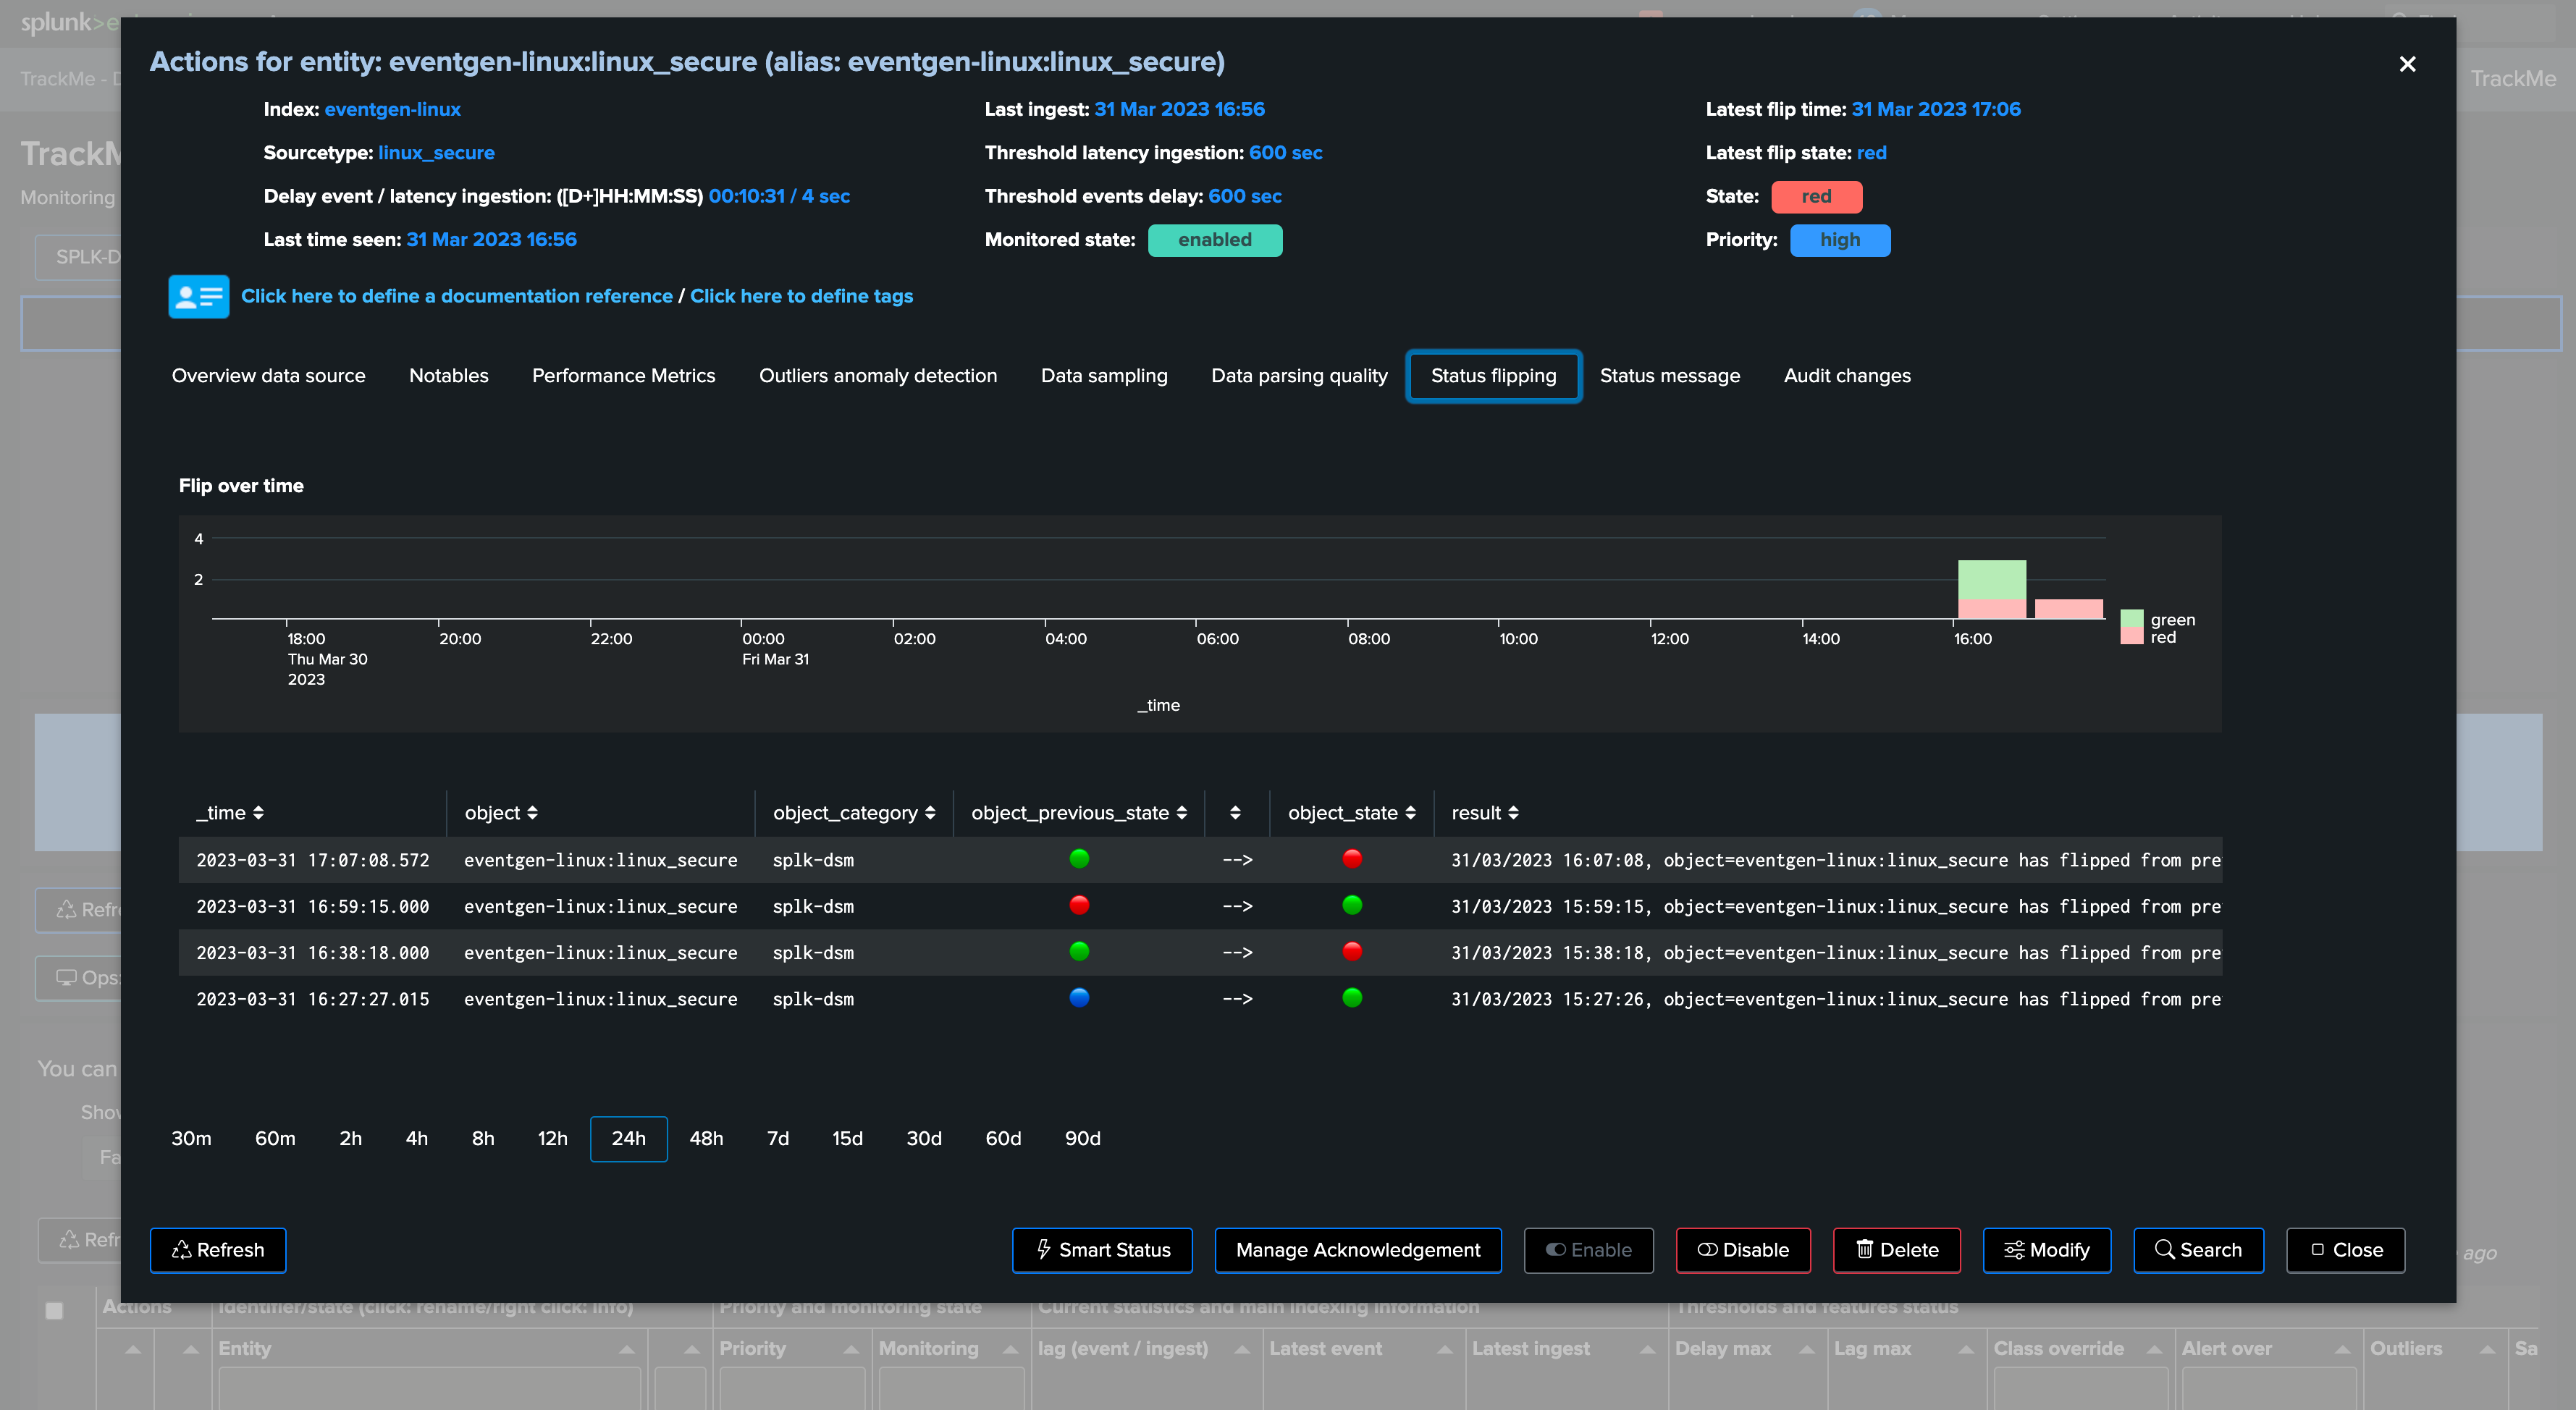Click the green bar at 16:00 in chart
2576x1410 pixels.
pos(1992,579)
